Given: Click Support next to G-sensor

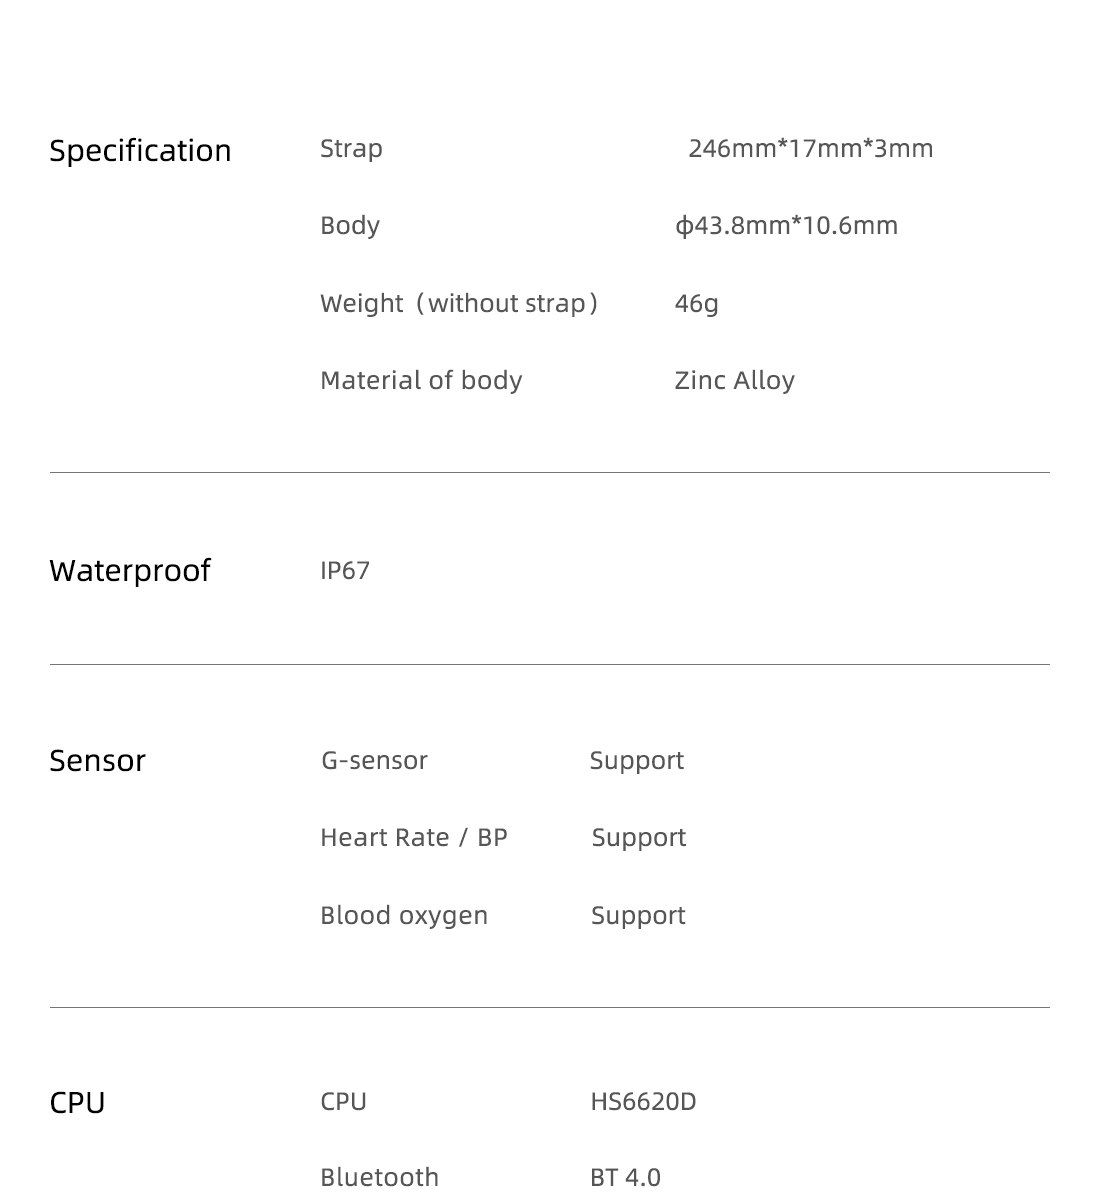Looking at the screenshot, I should (x=637, y=761).
